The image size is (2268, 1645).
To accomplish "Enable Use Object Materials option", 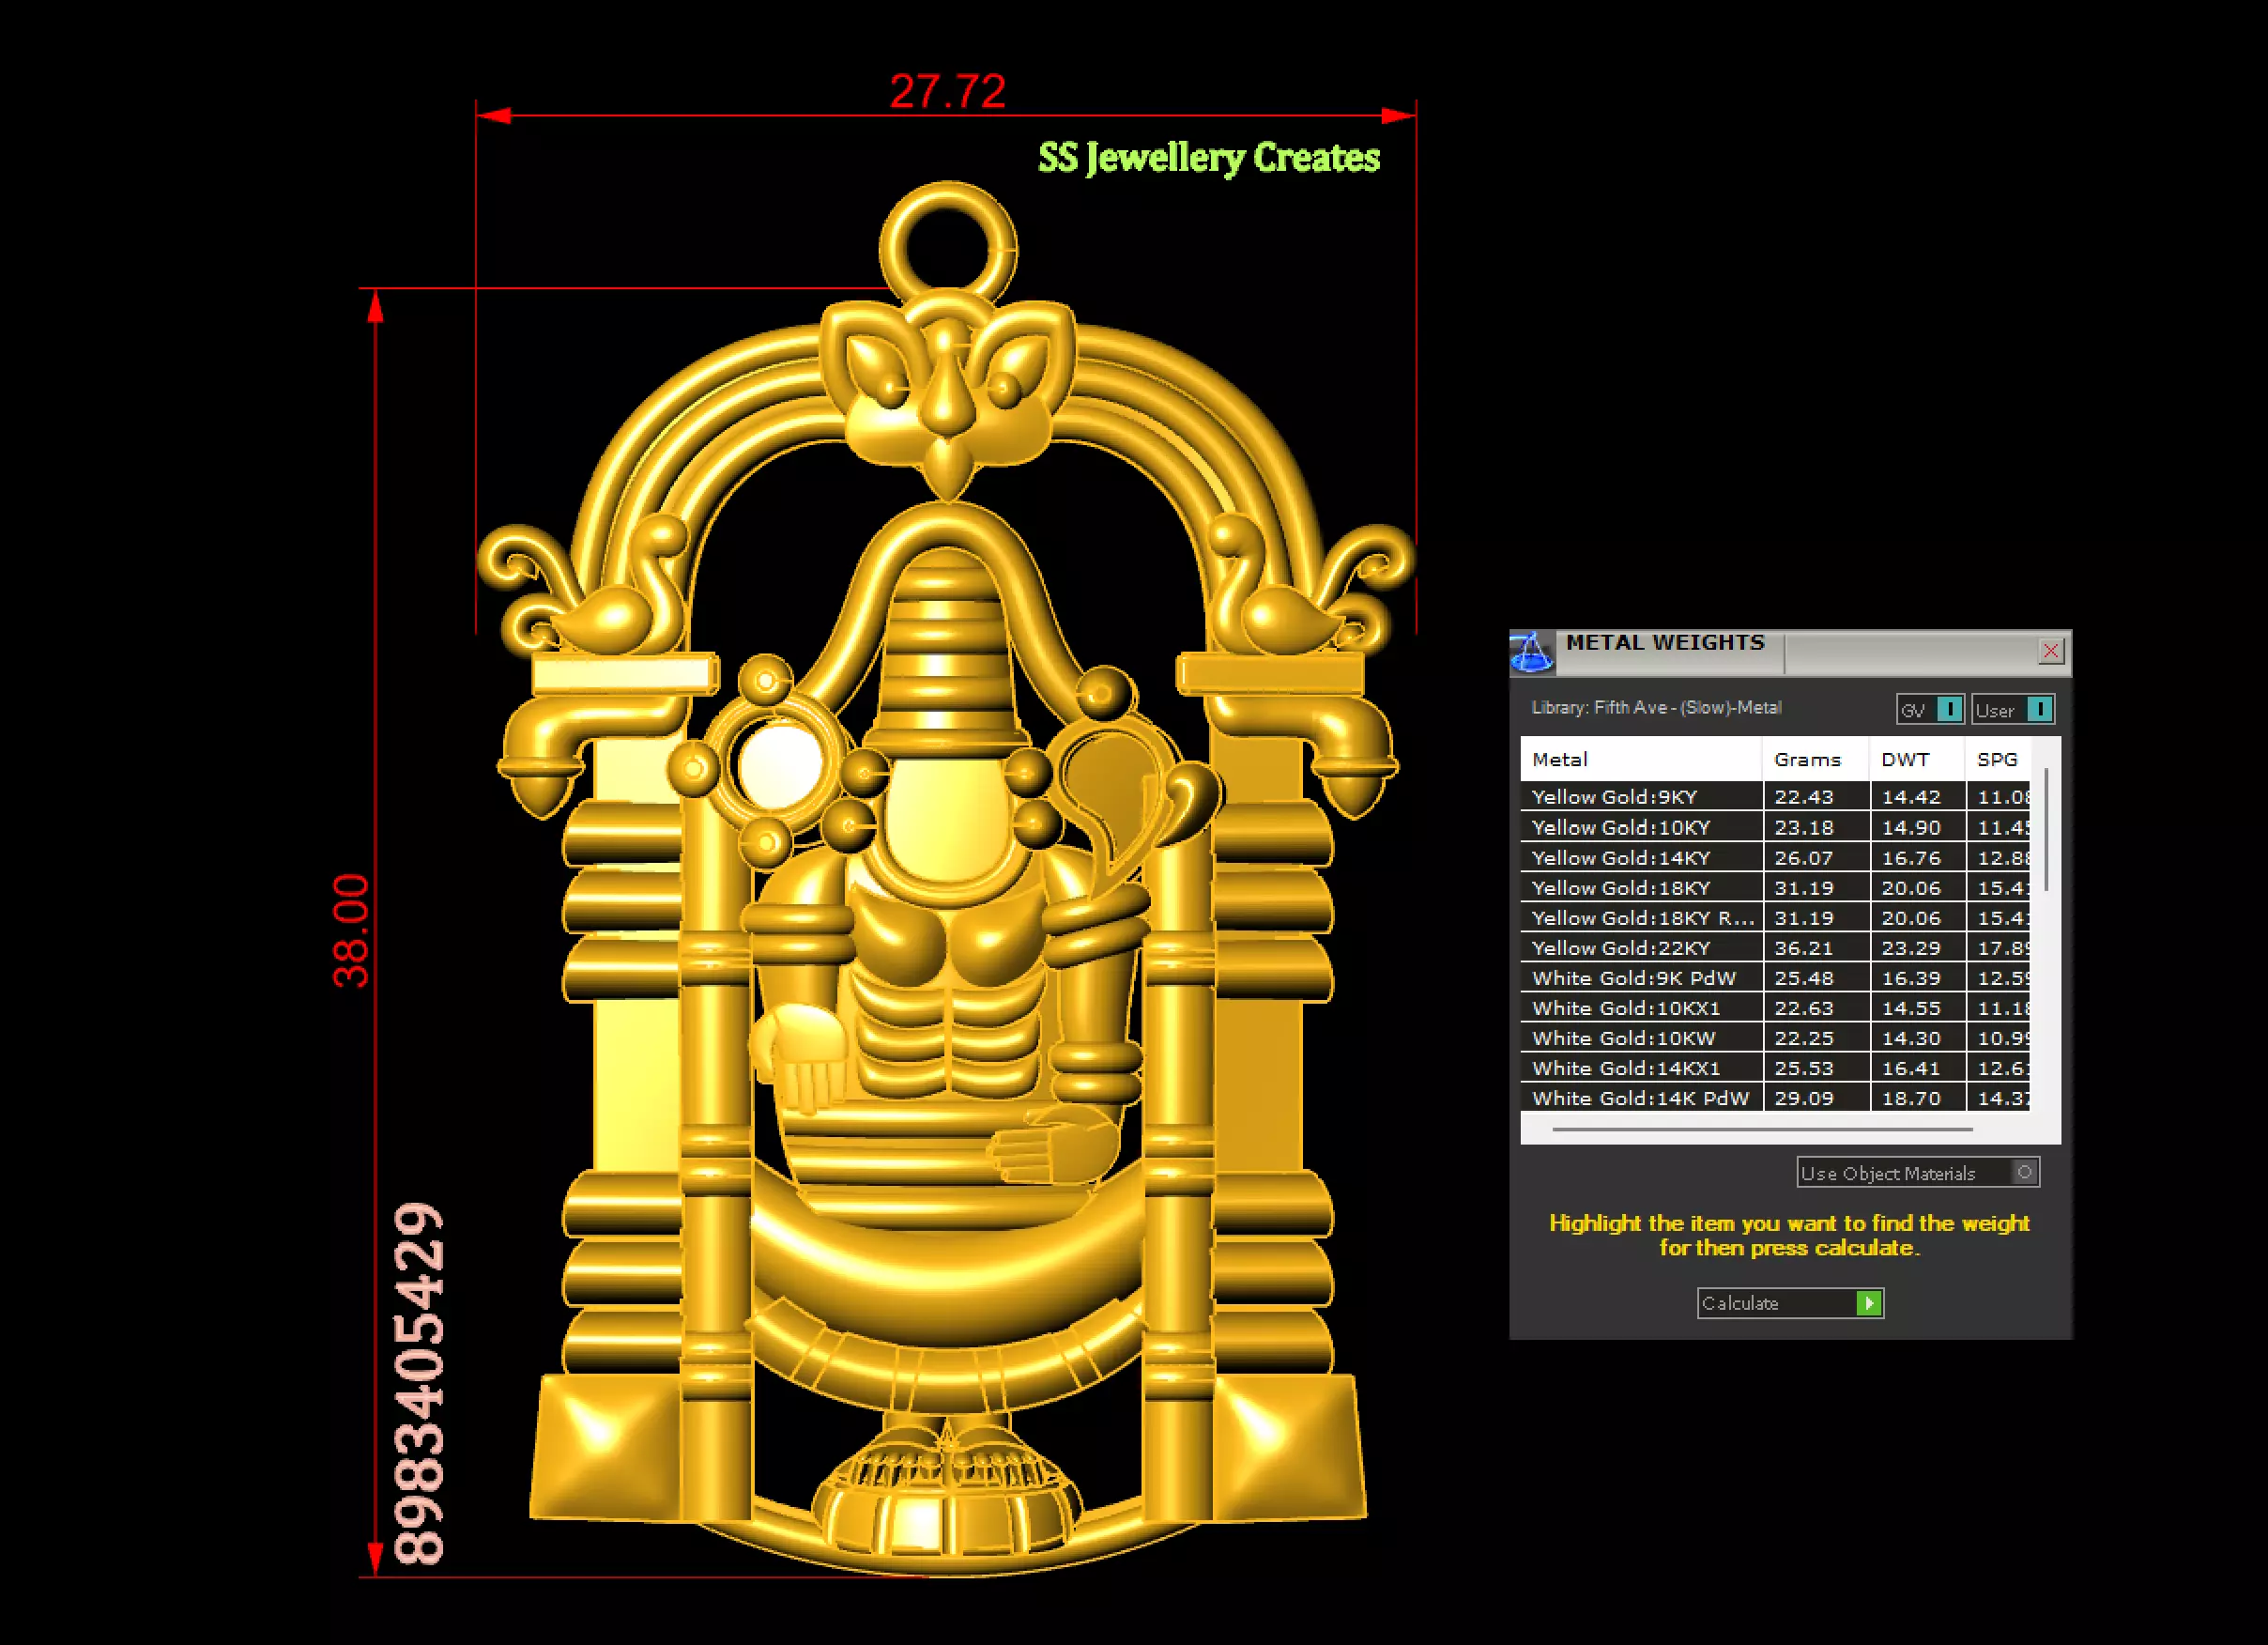I will pos(1917,1172).
